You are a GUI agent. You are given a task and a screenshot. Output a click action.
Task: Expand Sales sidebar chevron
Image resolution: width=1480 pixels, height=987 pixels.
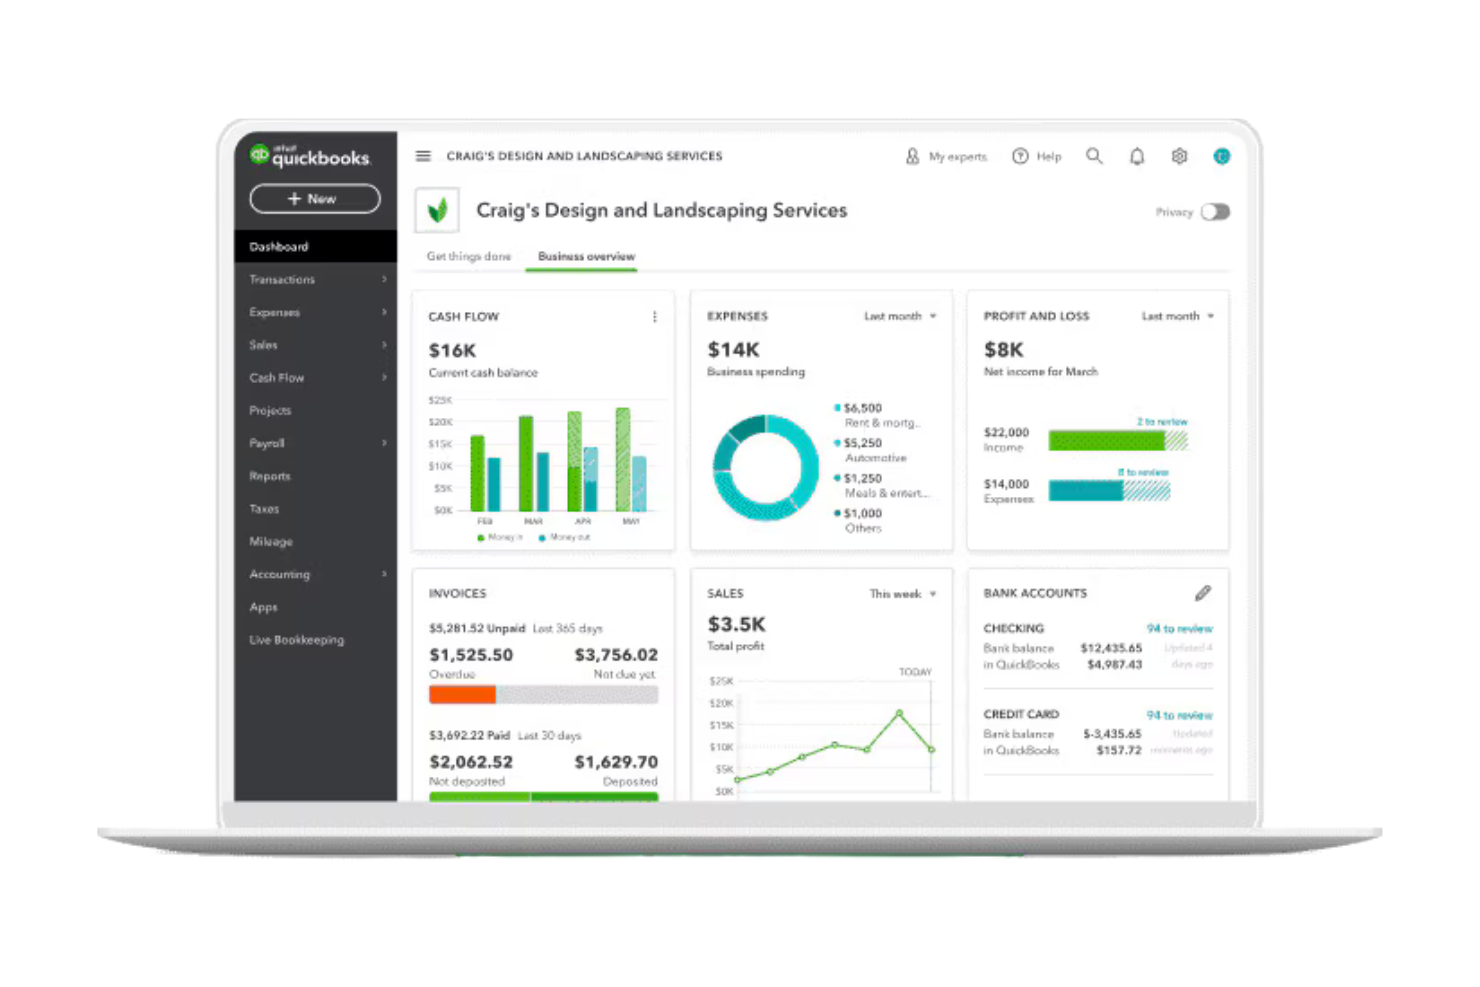click(x=384, y=345)
